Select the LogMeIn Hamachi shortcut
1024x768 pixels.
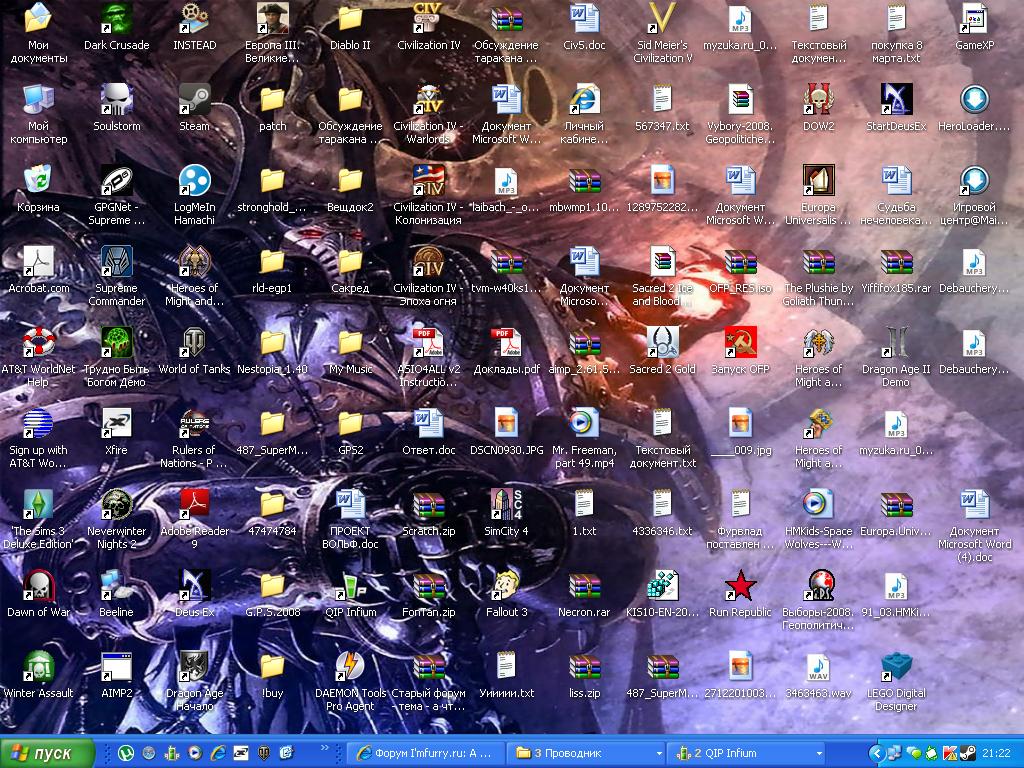194,181
